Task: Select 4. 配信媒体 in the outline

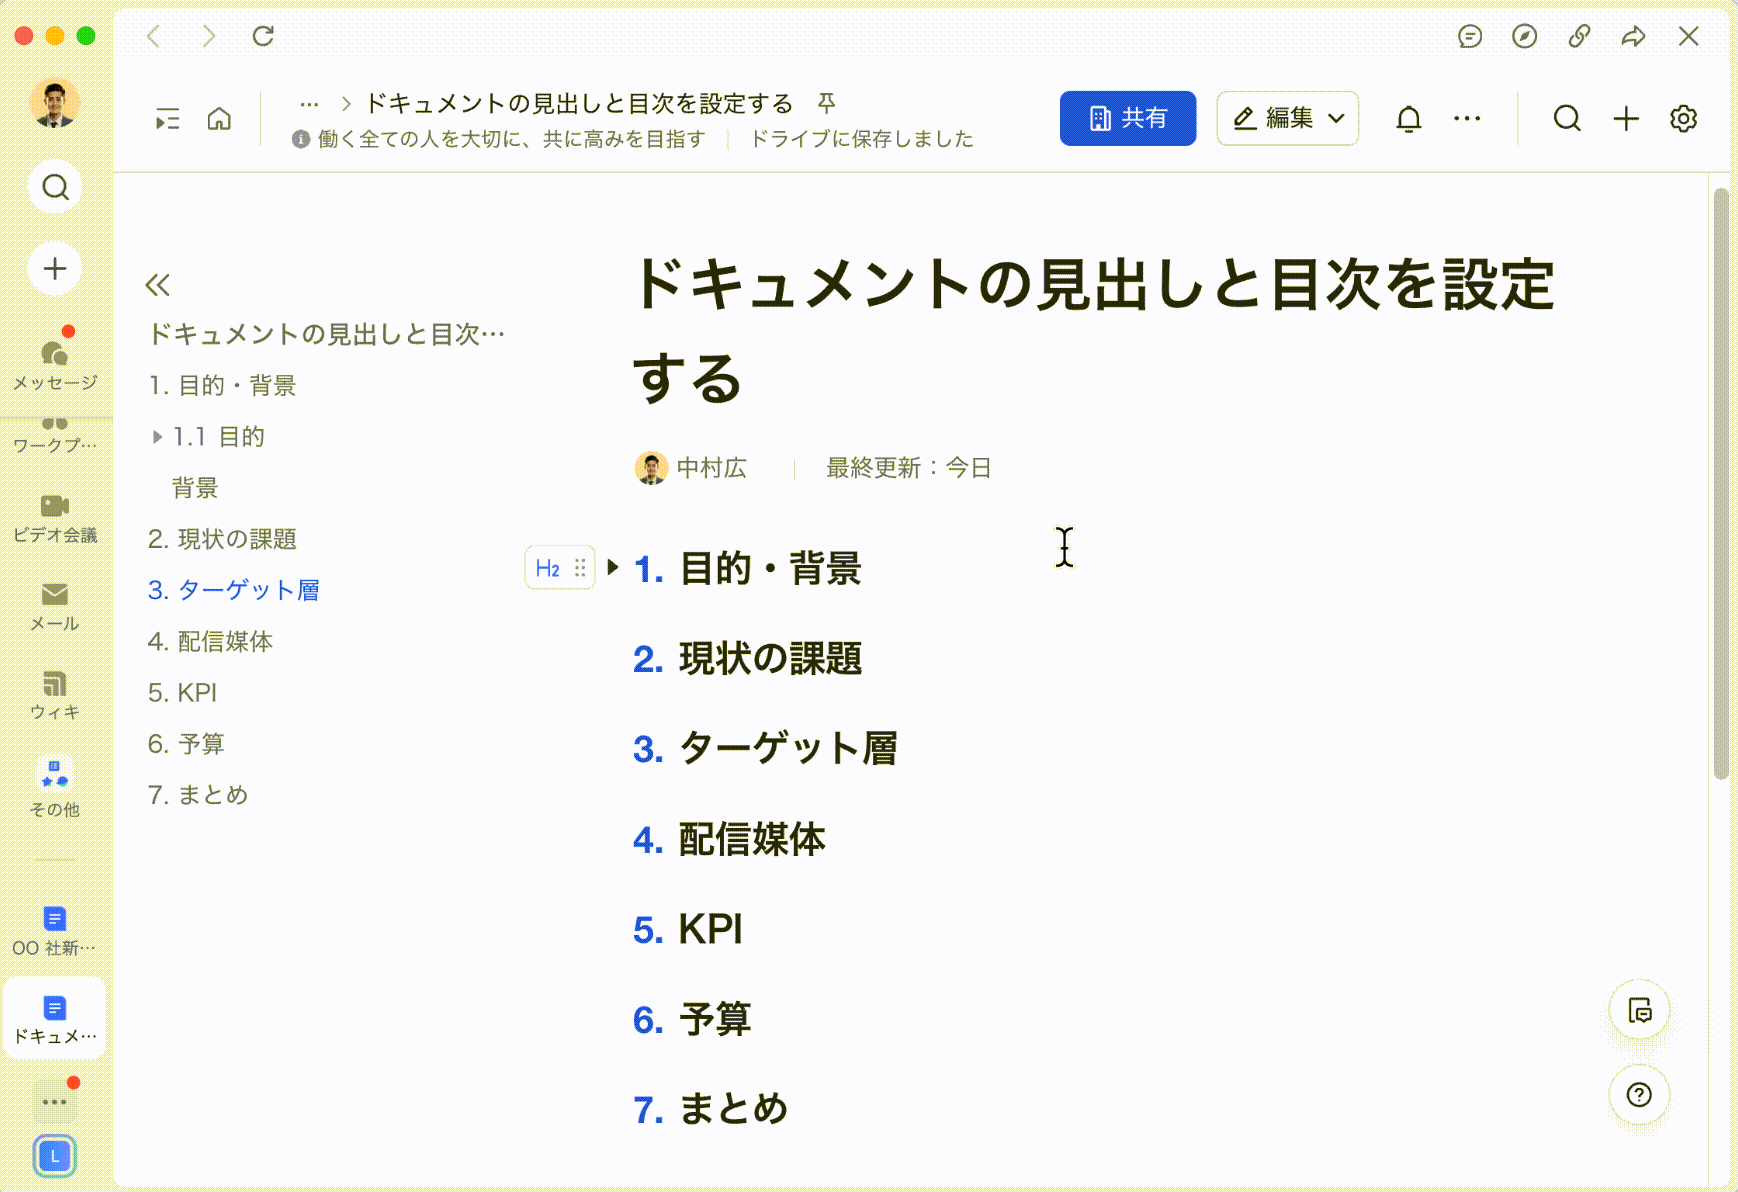Action: coord(210,641)
